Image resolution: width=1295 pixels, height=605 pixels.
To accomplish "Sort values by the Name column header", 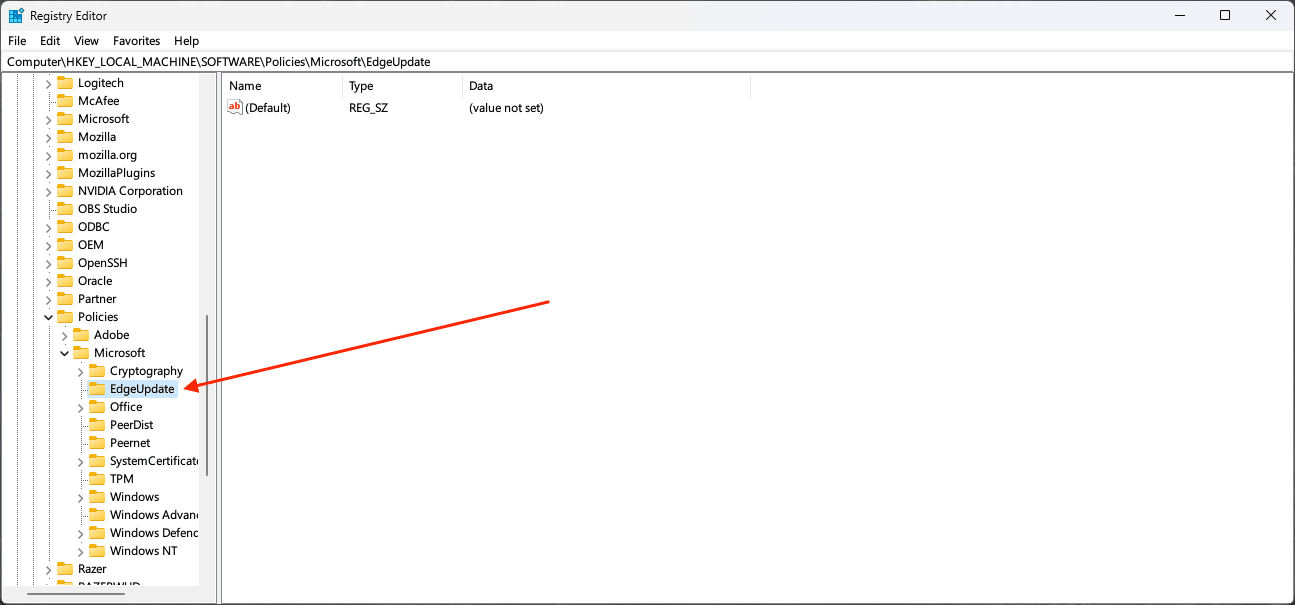I will pos(282,86).
